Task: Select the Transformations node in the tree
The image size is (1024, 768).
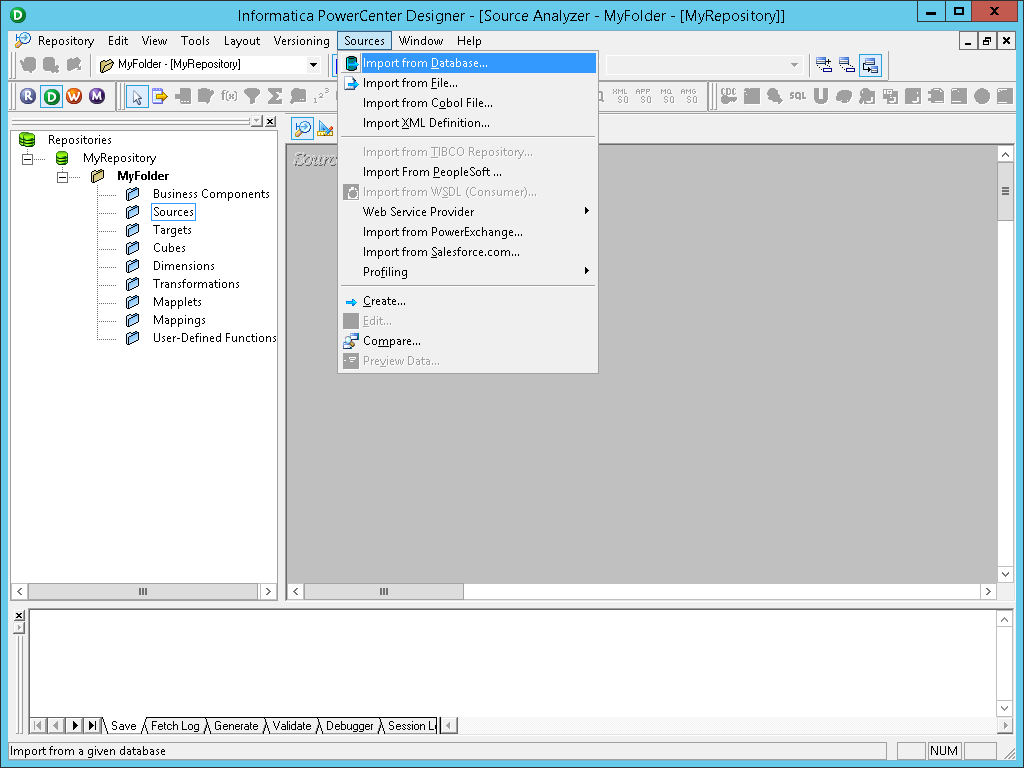Action: point(196,283)
